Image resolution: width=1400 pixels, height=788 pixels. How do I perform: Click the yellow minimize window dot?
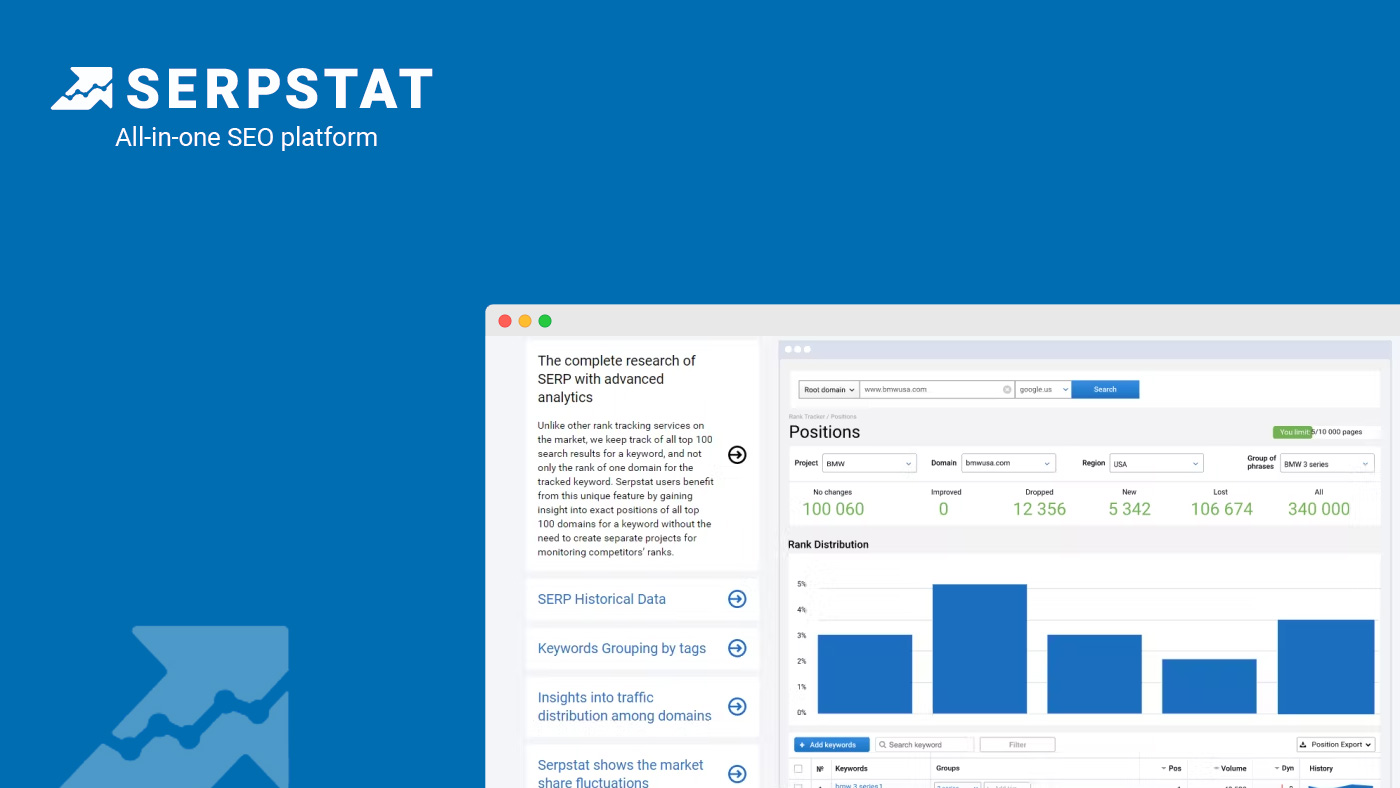click(525, 321)
